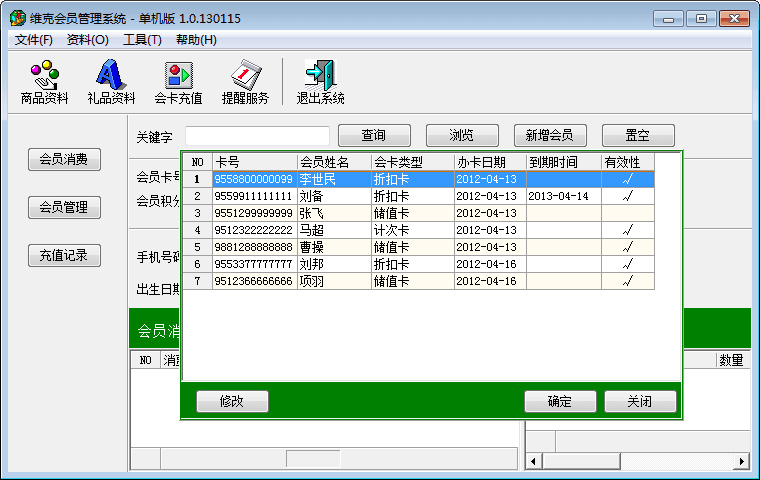760x480 pixels.
Task: Toggle validity checkmark for 李世民 row
Action: (x=627, y=180)
